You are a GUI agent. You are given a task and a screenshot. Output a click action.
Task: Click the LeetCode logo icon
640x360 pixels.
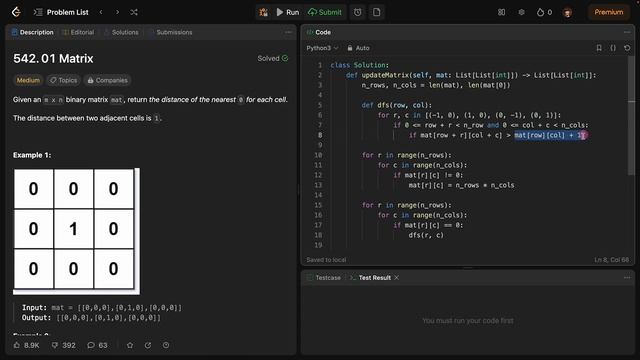click(16, 12)
